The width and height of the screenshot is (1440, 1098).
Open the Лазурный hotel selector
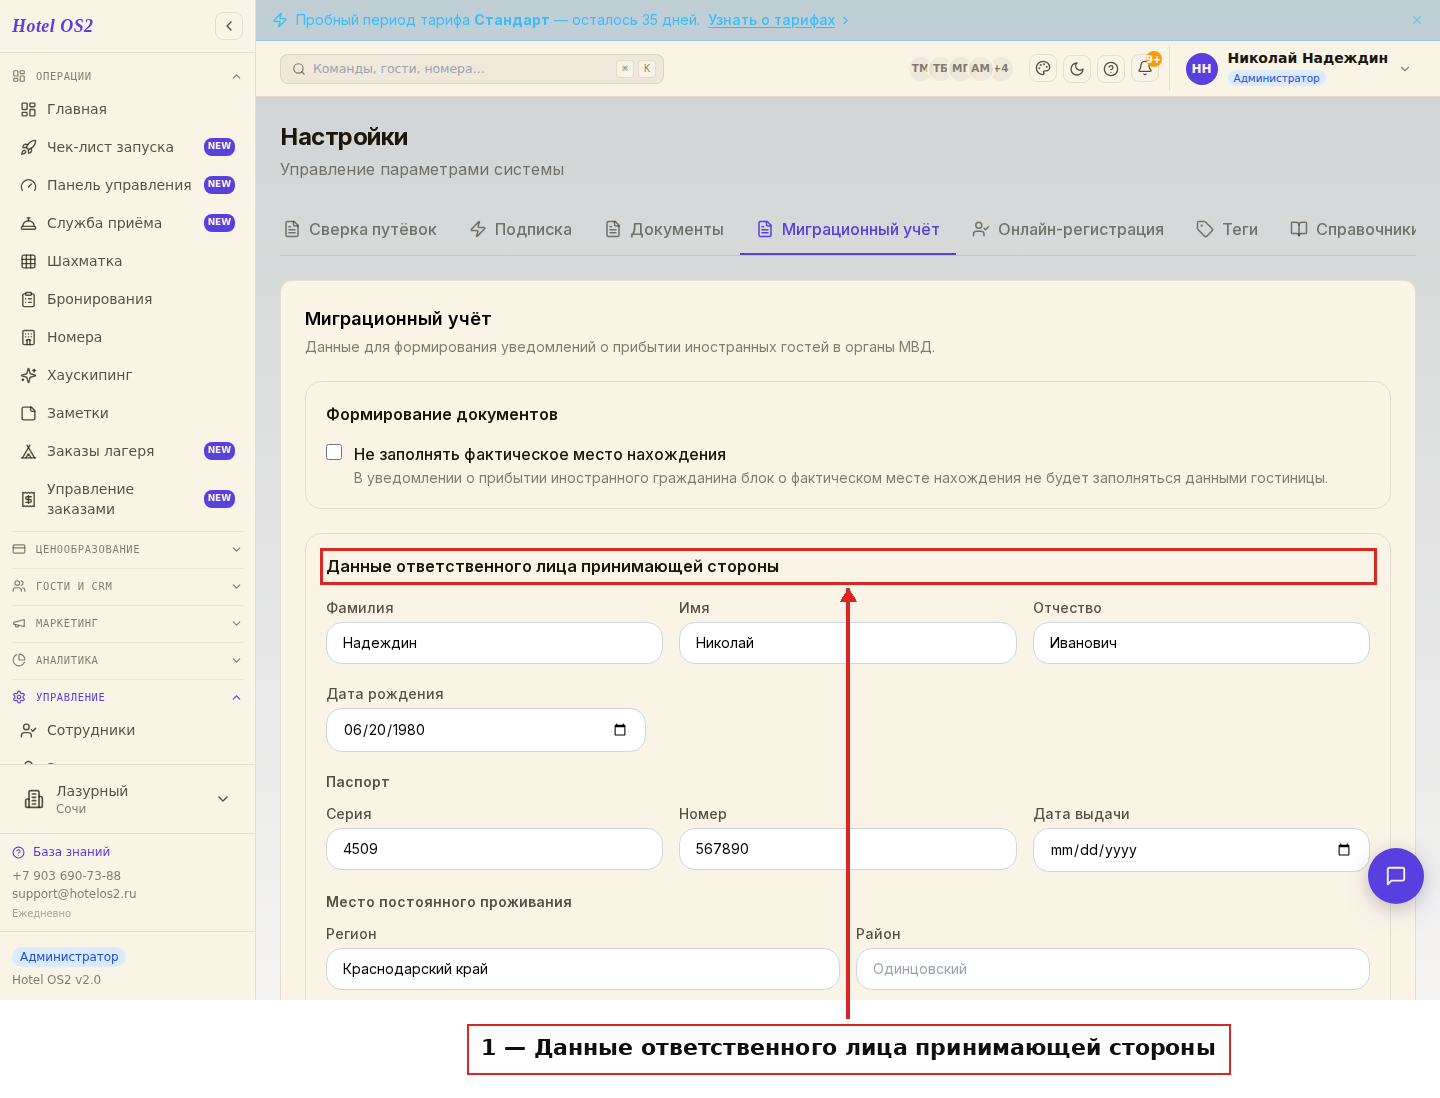coord(128,799)
